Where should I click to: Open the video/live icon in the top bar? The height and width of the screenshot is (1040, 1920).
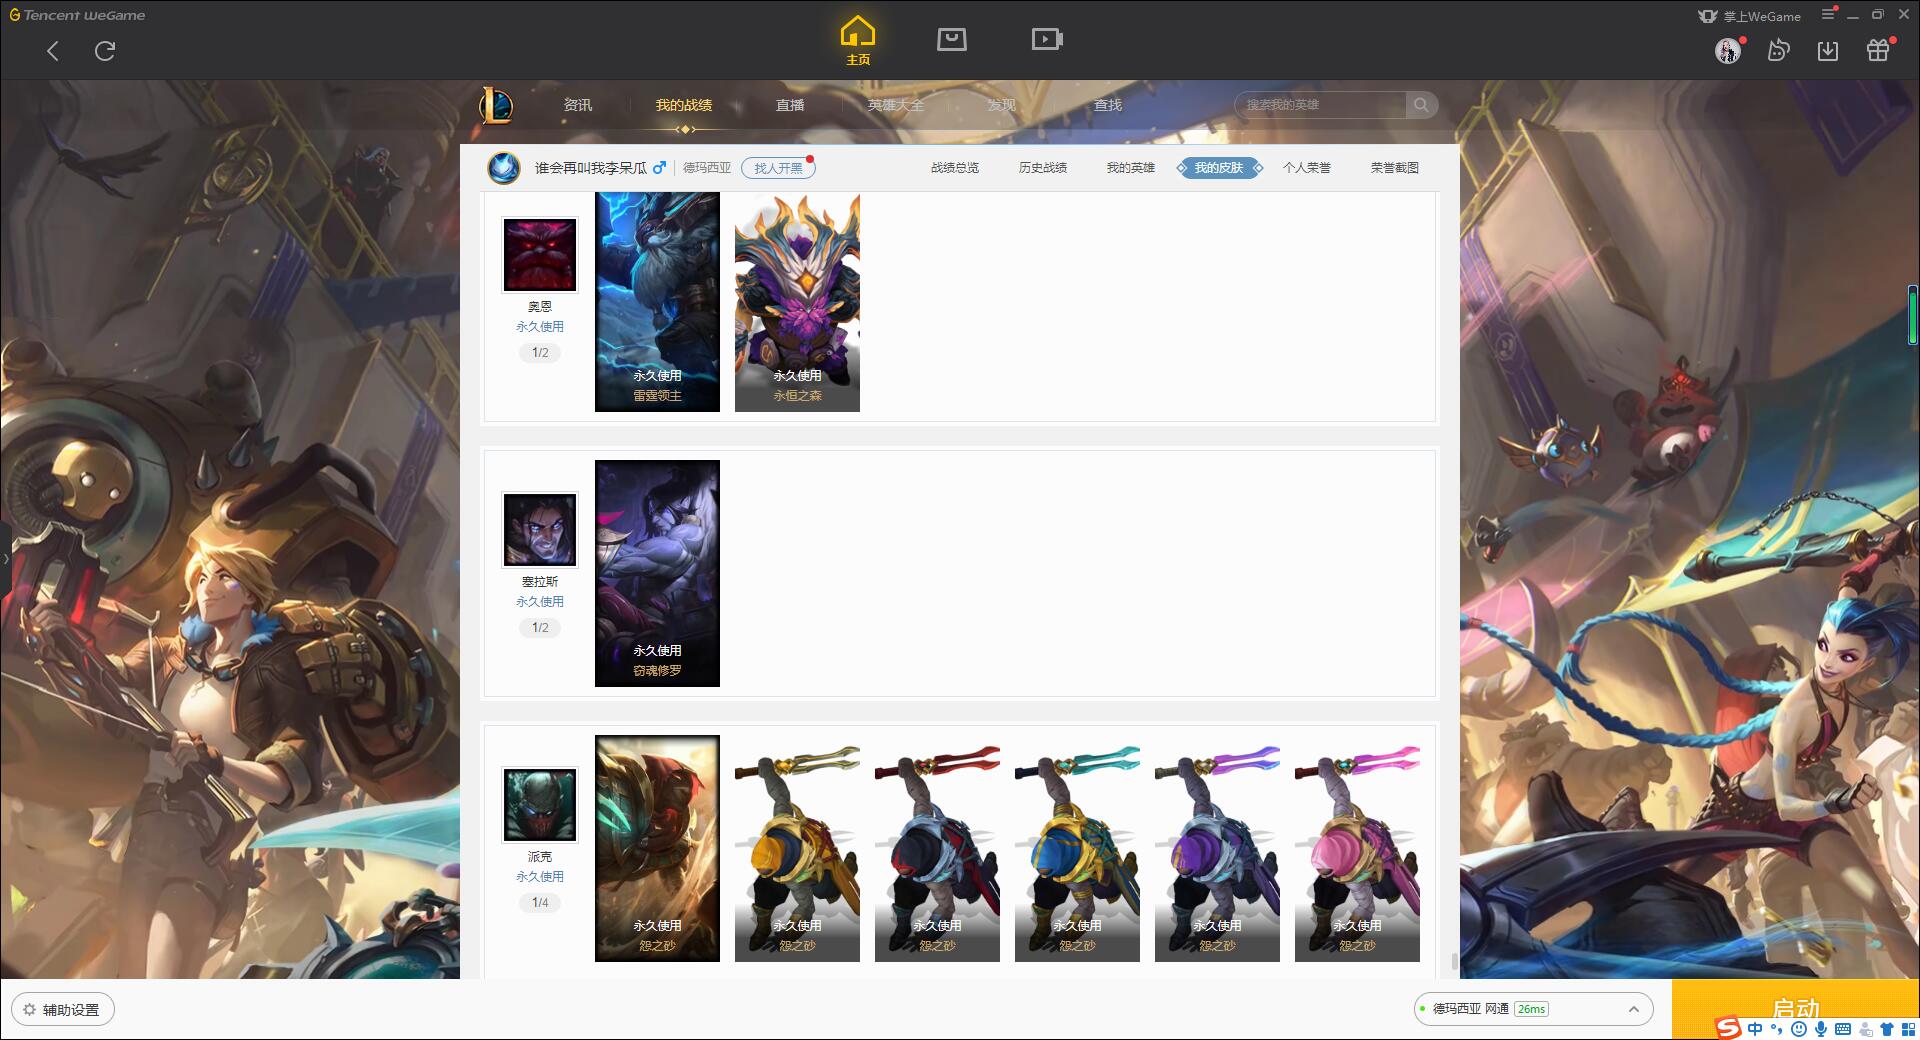pos(1047,39)
